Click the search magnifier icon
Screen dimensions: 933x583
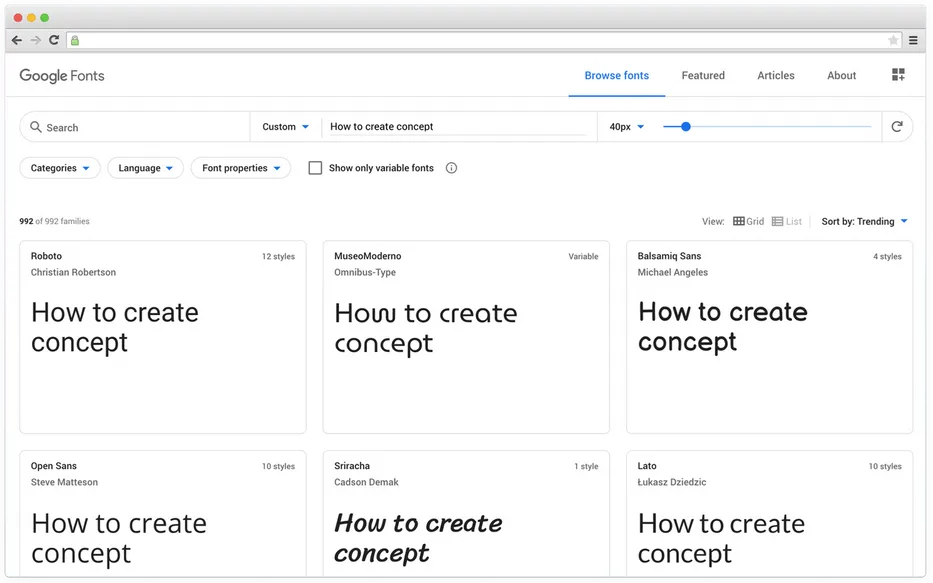36,127
